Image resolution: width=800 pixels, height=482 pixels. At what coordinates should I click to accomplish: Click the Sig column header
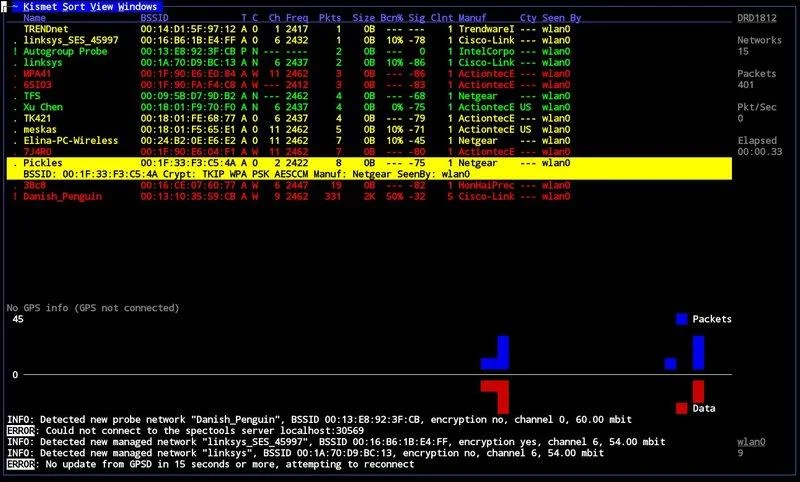pos(417,18)
